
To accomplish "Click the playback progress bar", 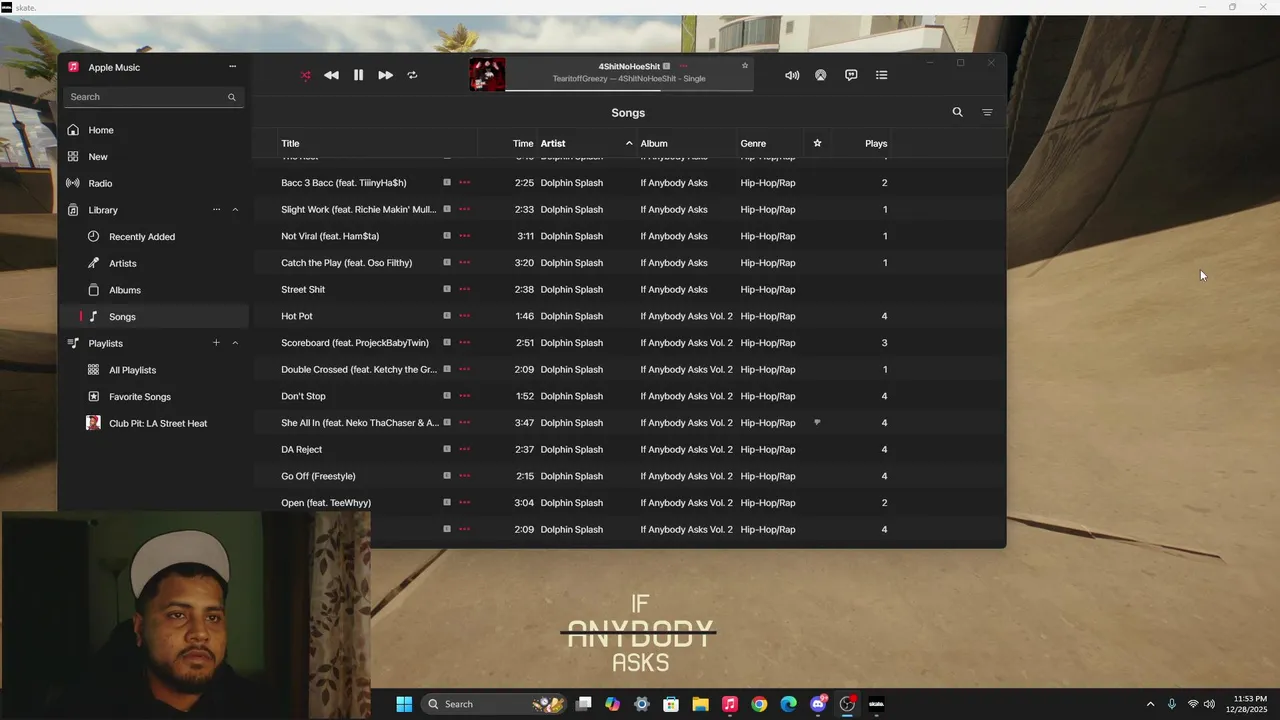I will 629,91.
